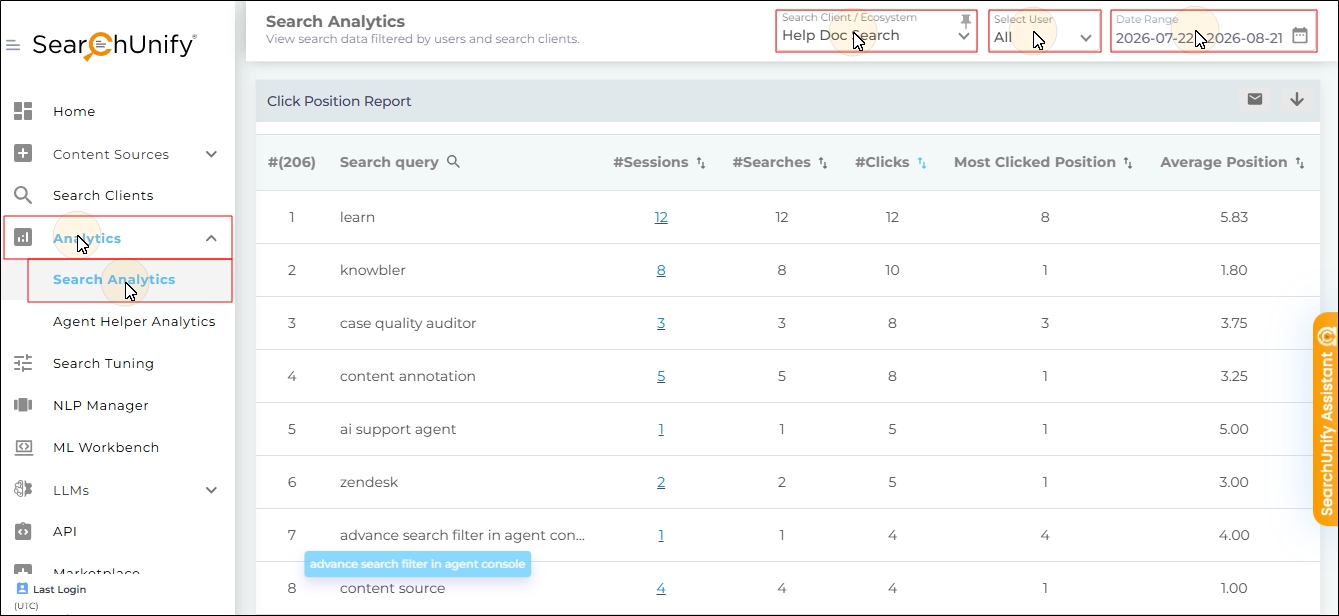This screenshot has width=1339, height=616.
Task: Click the Content Sources plus icon
Action: click(23, 154)
